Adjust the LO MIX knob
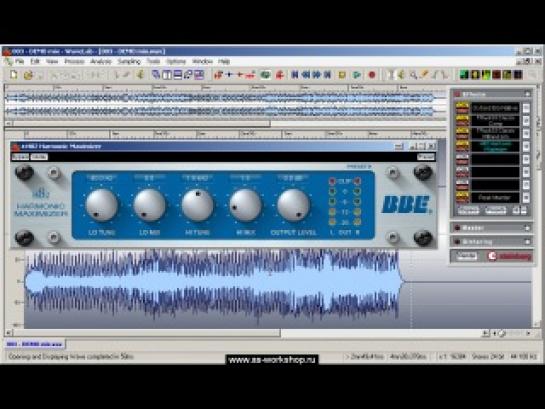The height and width of the screenshot is (409, 545). coord(149,205)
